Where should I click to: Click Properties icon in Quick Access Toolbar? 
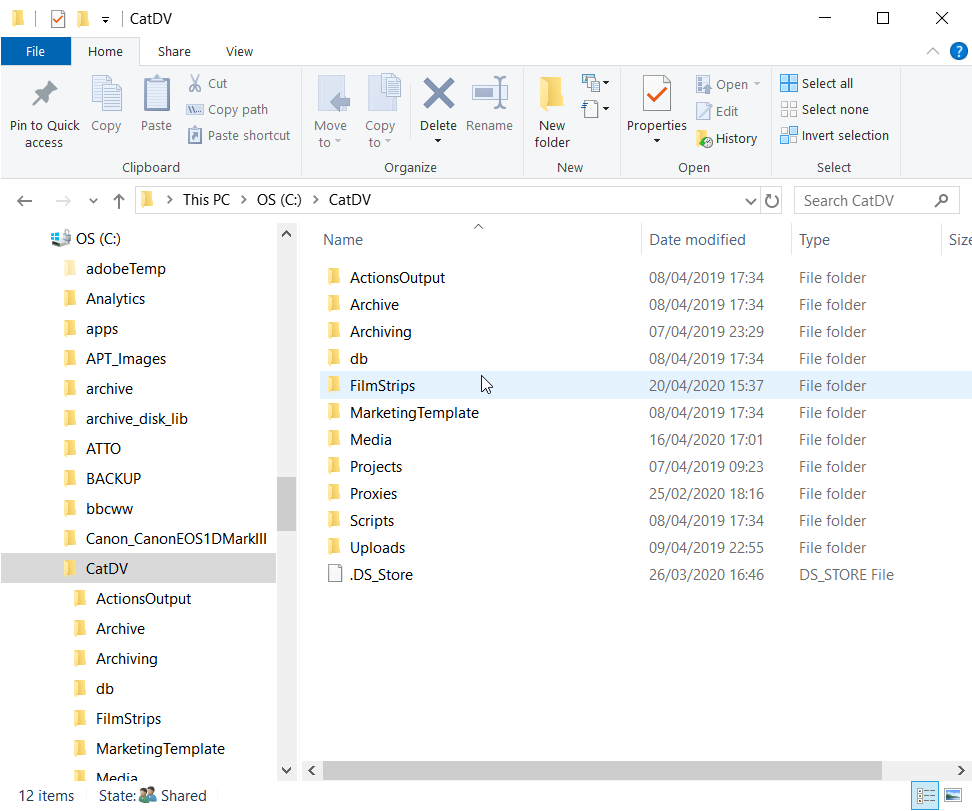(x=58, y=19)
